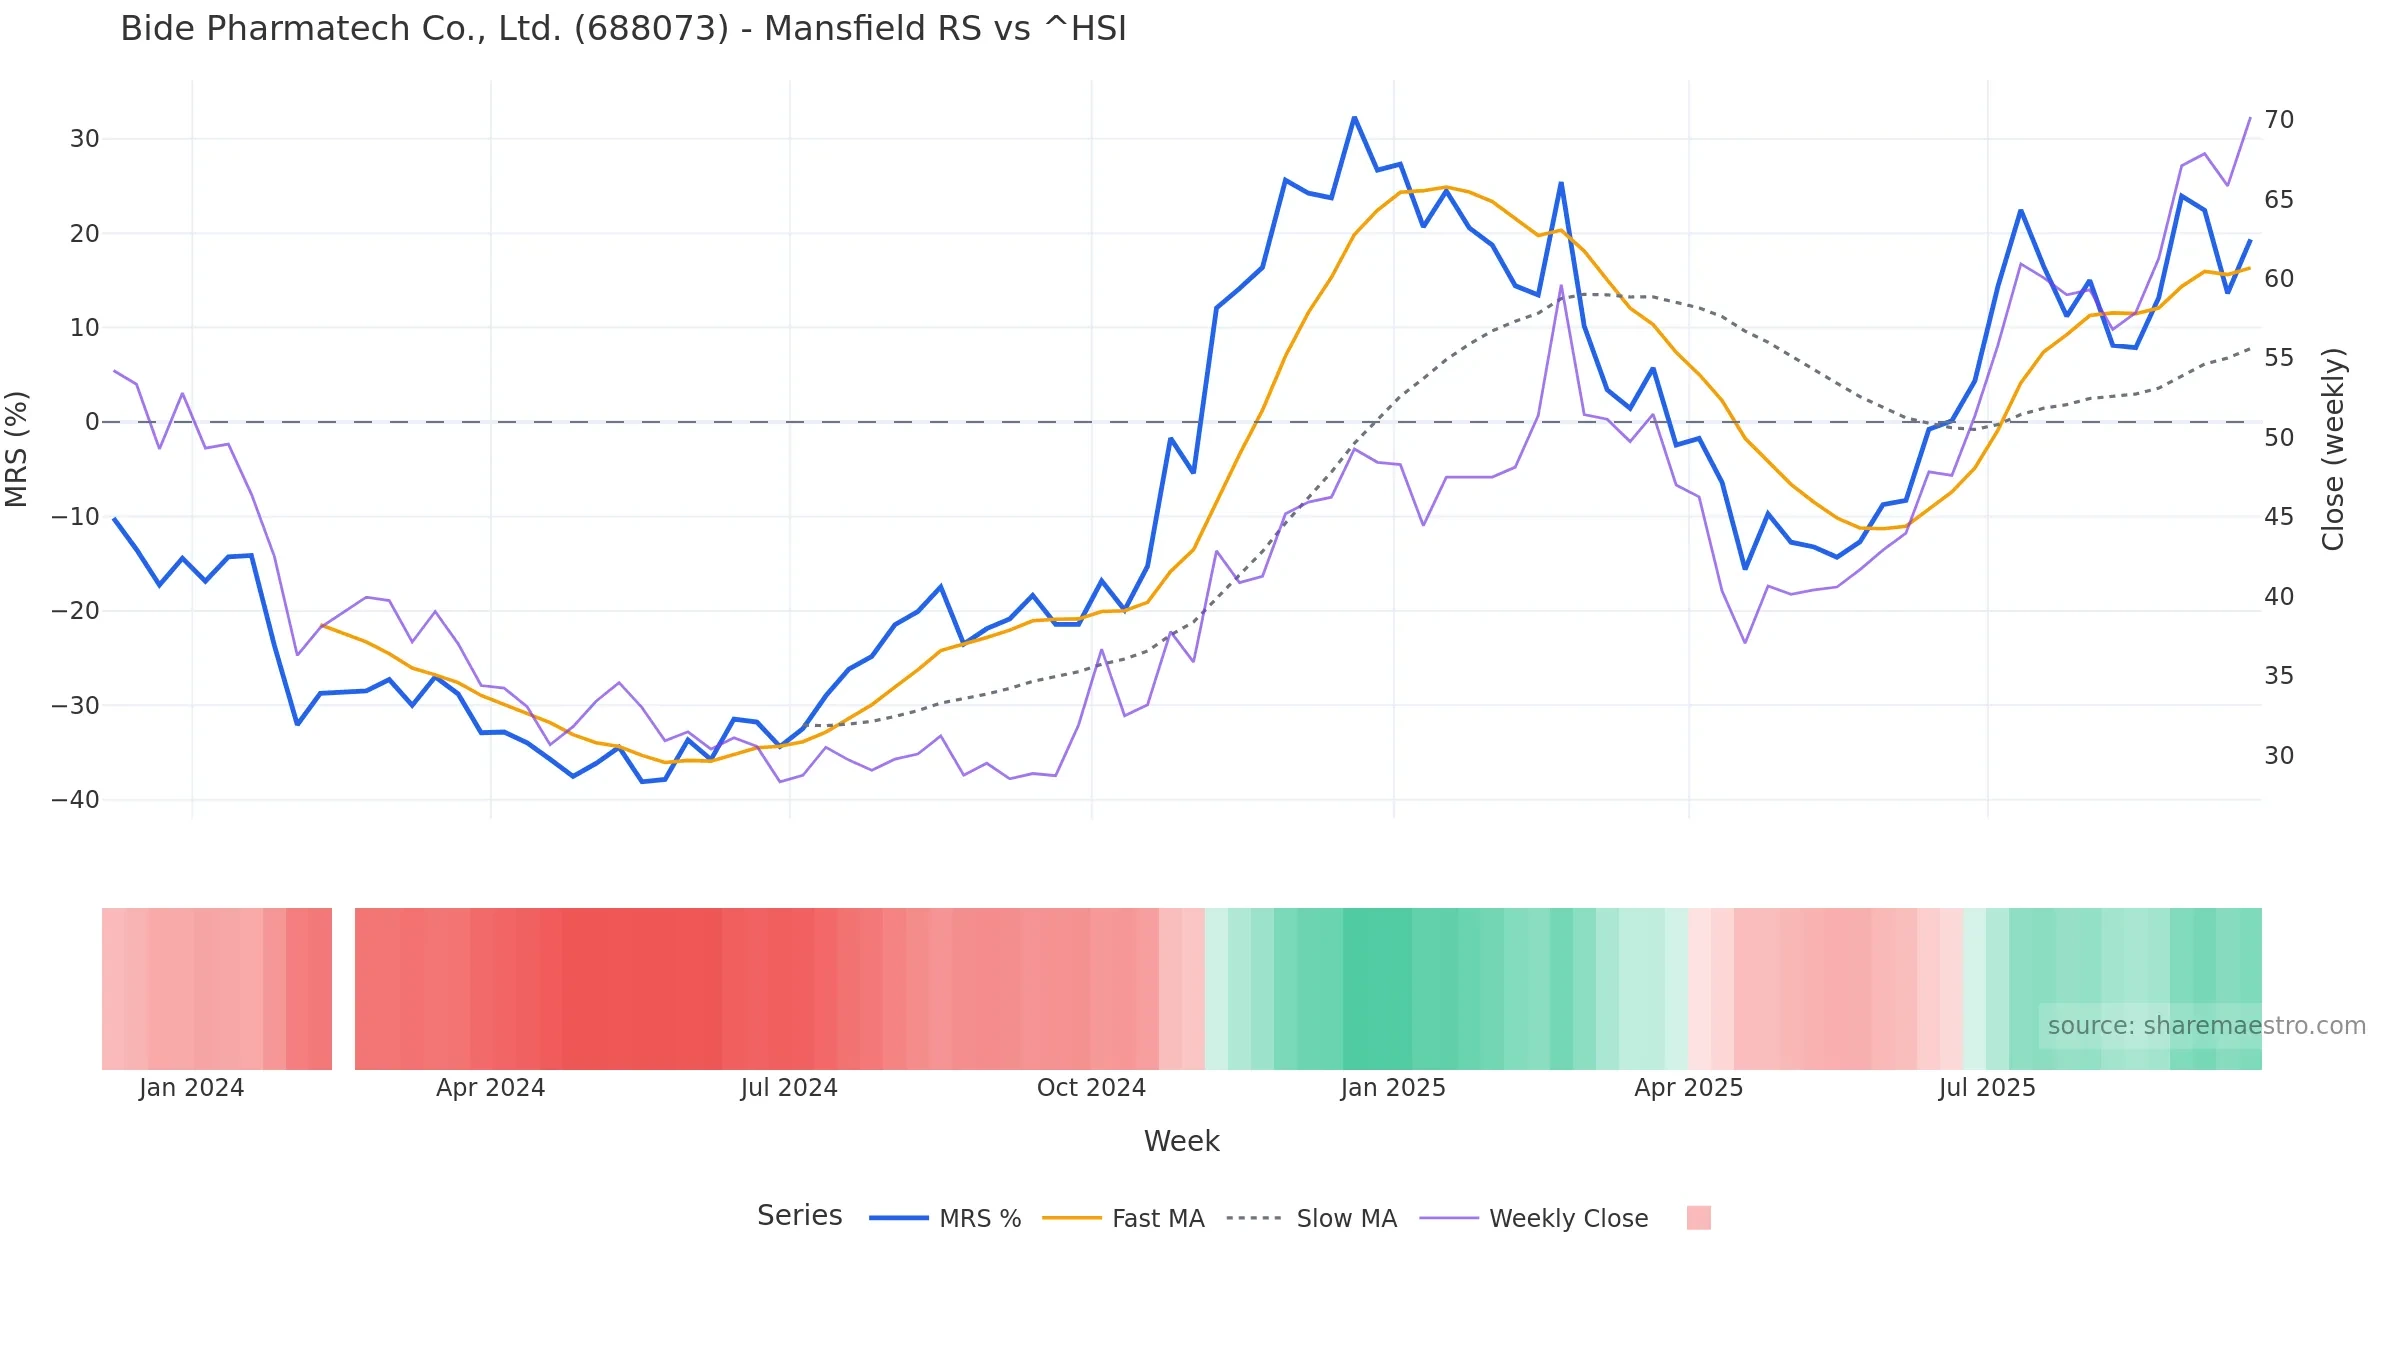The image size is (2400, 1350).
Task: Click the 'Apr 2024' axis tick label
Action: tap(490, 1088)
